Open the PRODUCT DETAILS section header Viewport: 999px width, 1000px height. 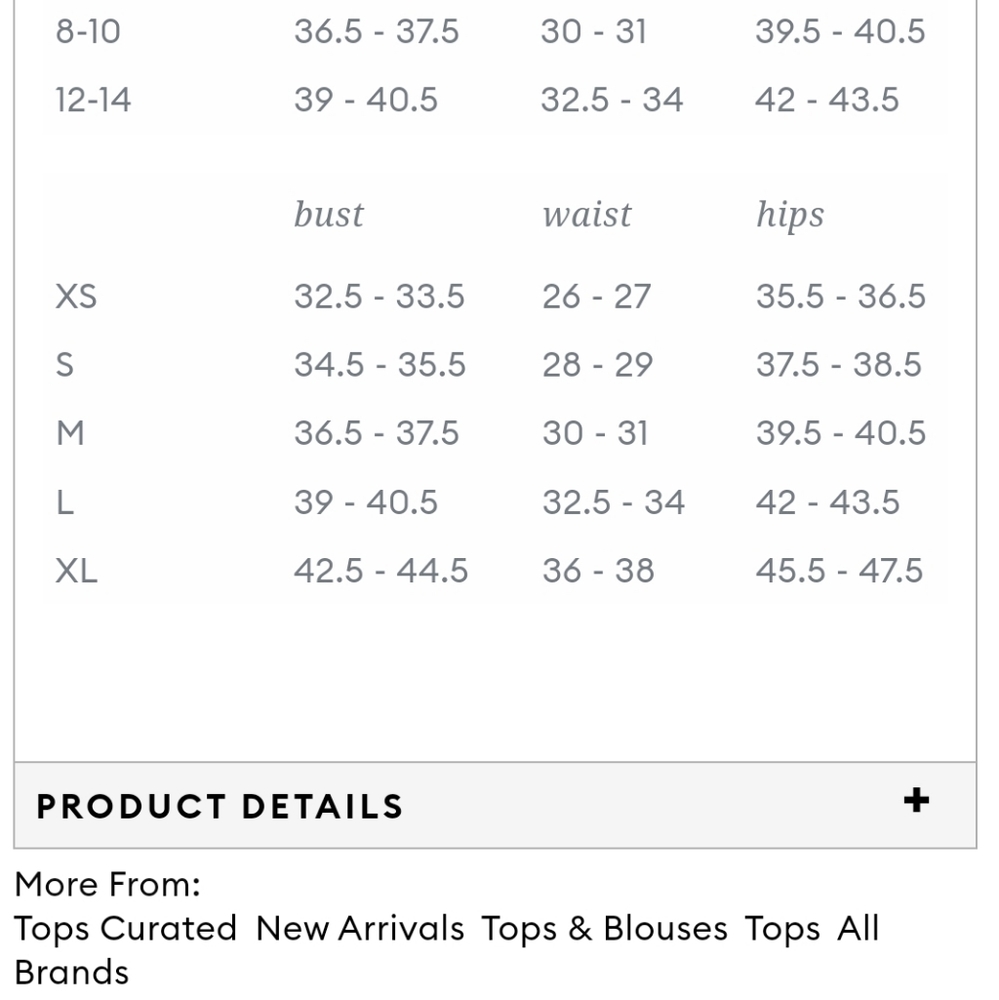click(495, 805)
